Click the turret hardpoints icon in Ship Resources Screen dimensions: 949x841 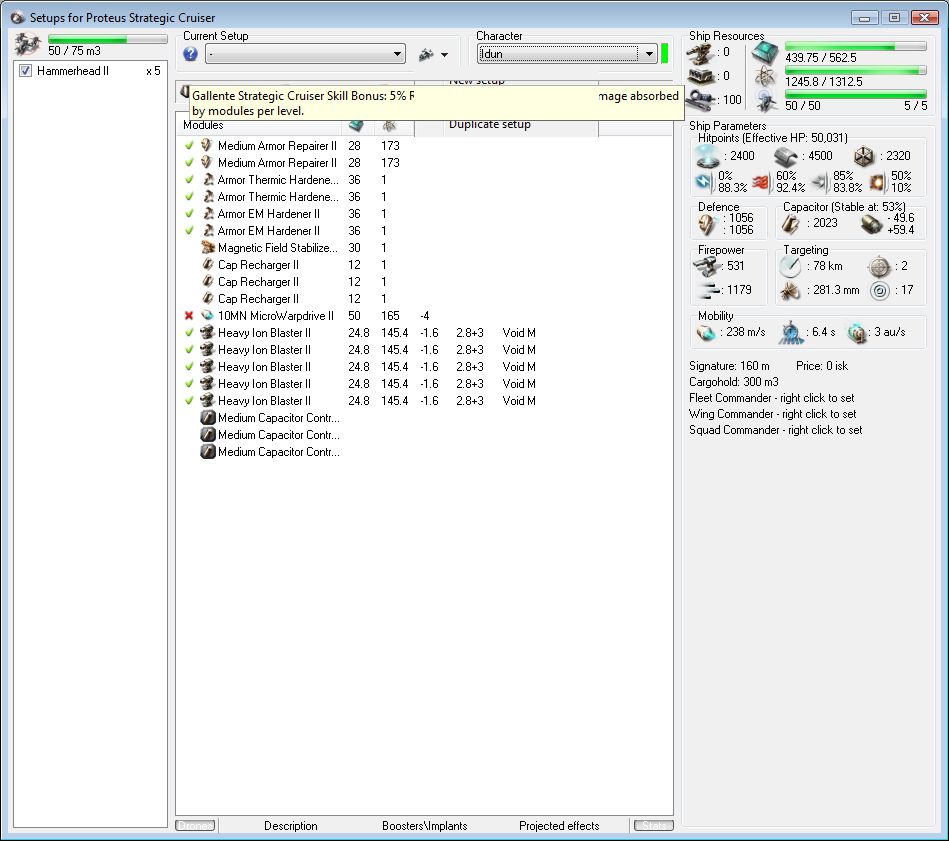pos(701,54)
